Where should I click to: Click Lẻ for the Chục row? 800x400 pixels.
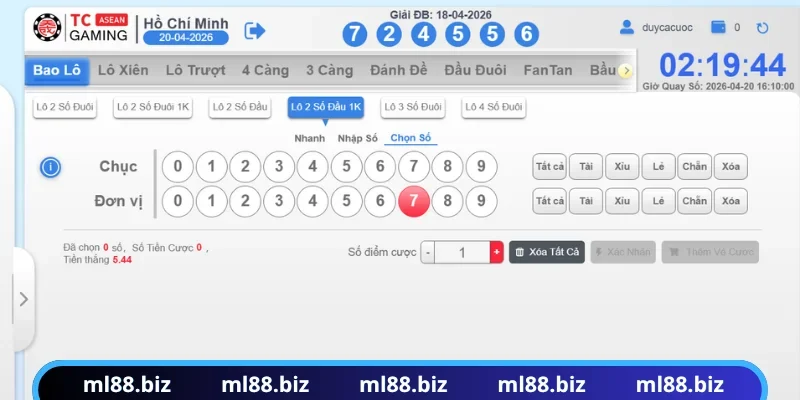[658, 167]
